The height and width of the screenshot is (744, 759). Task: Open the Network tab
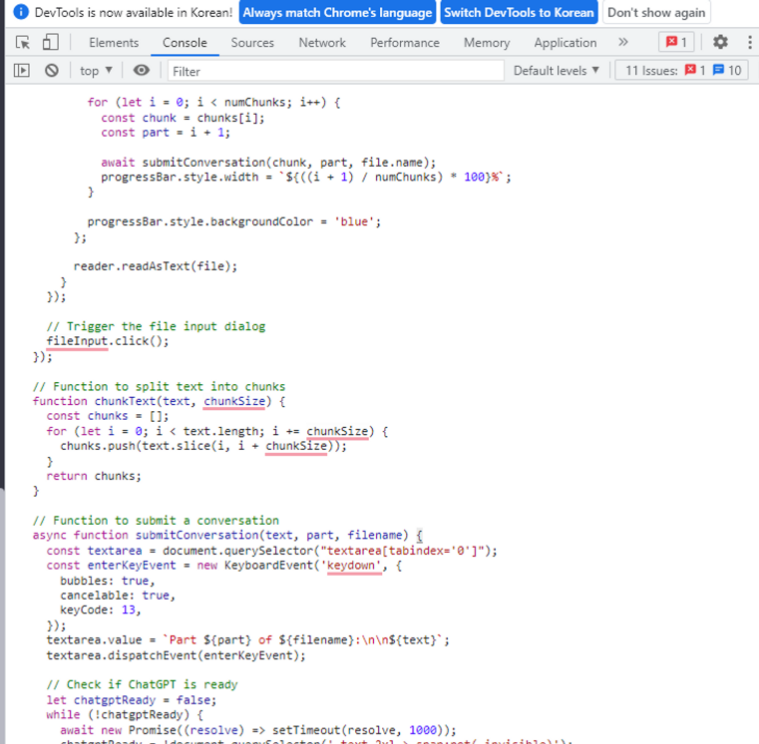[x=322, y=43]
